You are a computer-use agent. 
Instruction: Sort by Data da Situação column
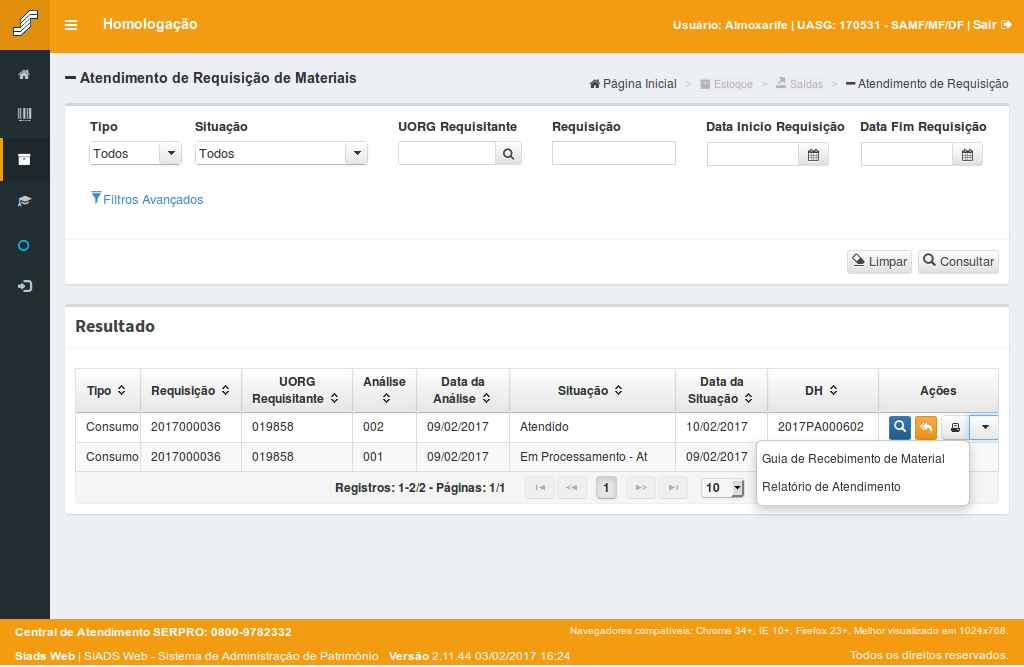pos(722,391)
